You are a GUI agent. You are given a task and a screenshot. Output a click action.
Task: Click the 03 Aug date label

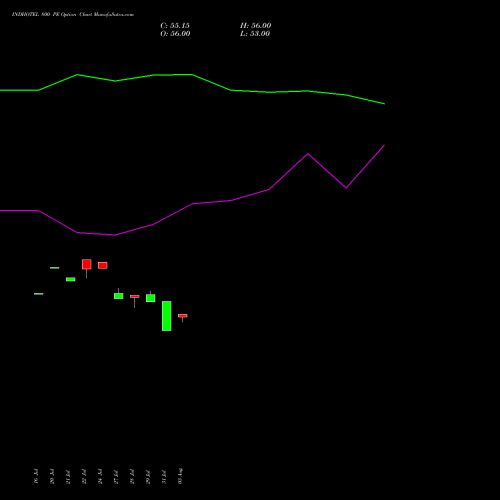(180, 476)
